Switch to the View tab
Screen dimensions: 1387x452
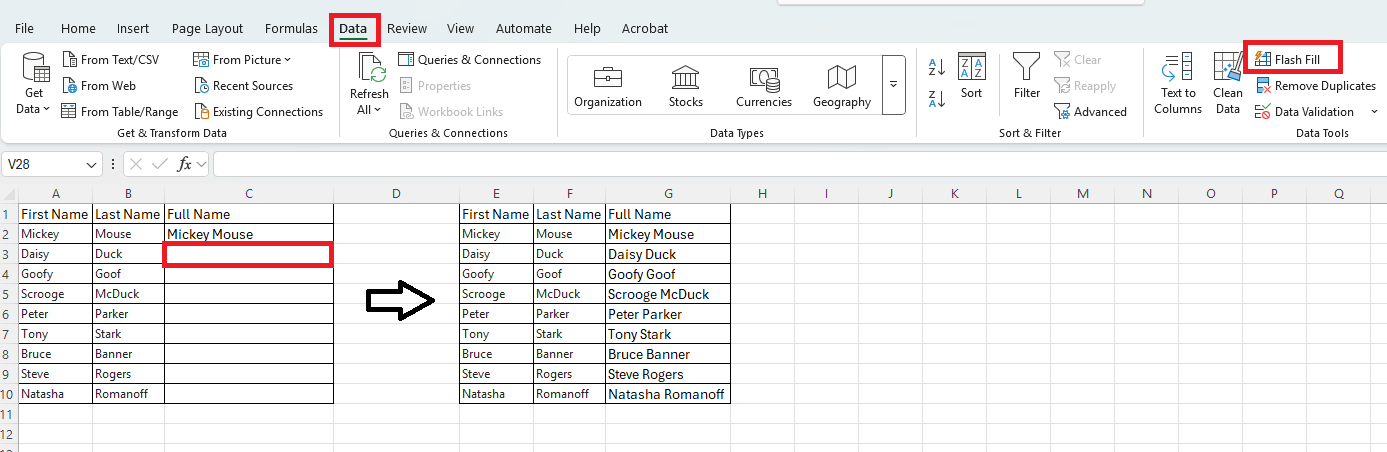click(460, 29)
